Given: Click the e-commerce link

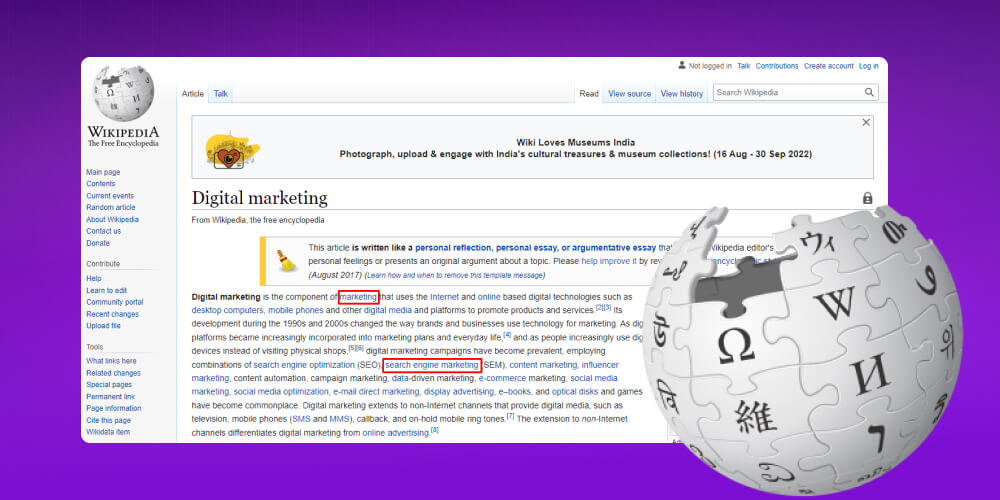Looking at the screenshot, I should [503, 378].
